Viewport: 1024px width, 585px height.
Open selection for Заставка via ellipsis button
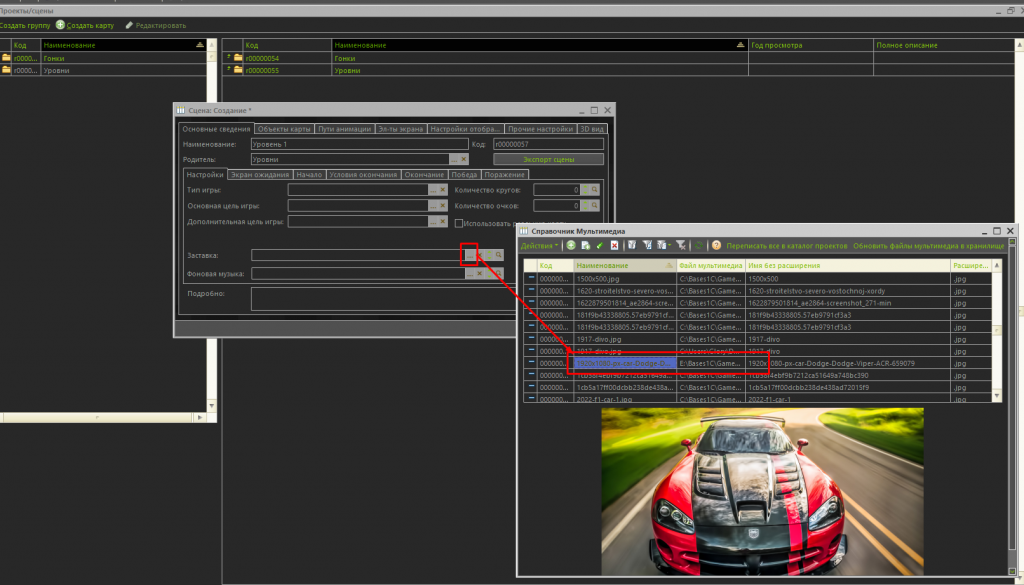469,255
